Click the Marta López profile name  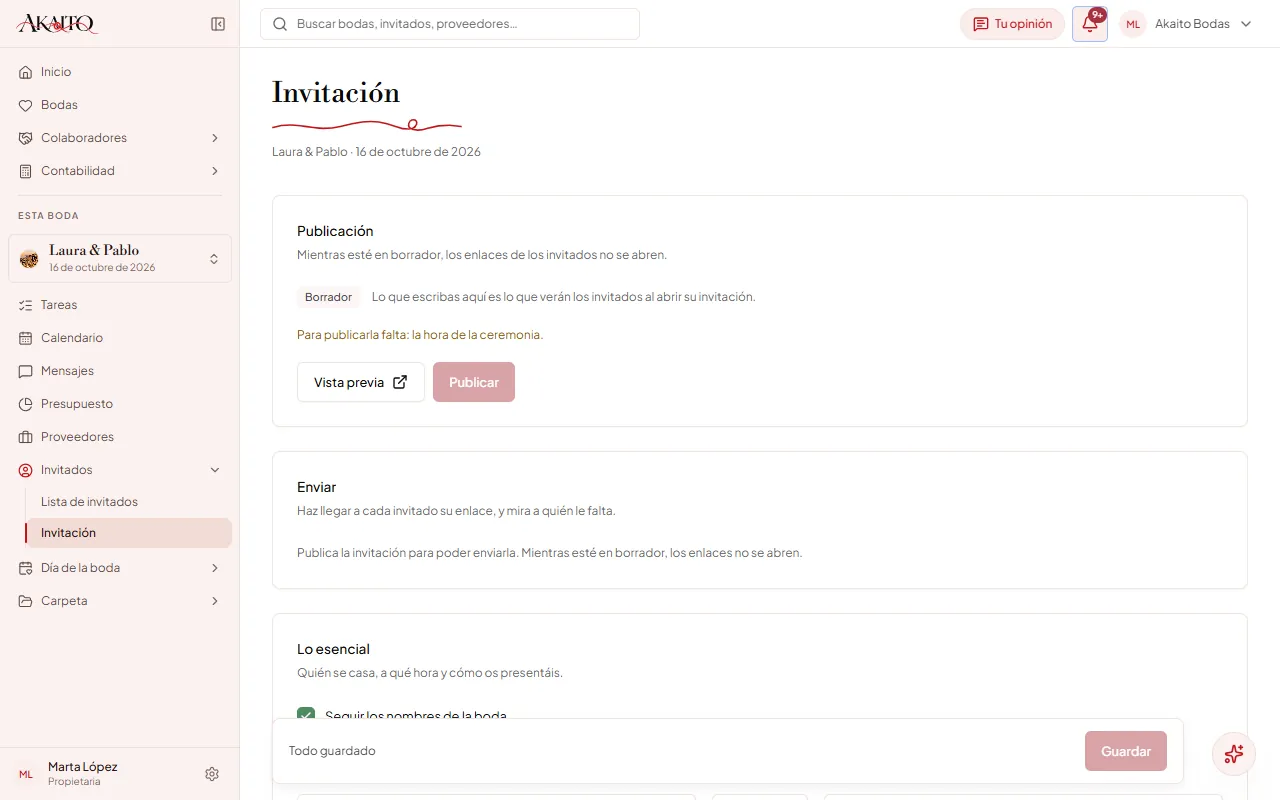tap(83, 767)
